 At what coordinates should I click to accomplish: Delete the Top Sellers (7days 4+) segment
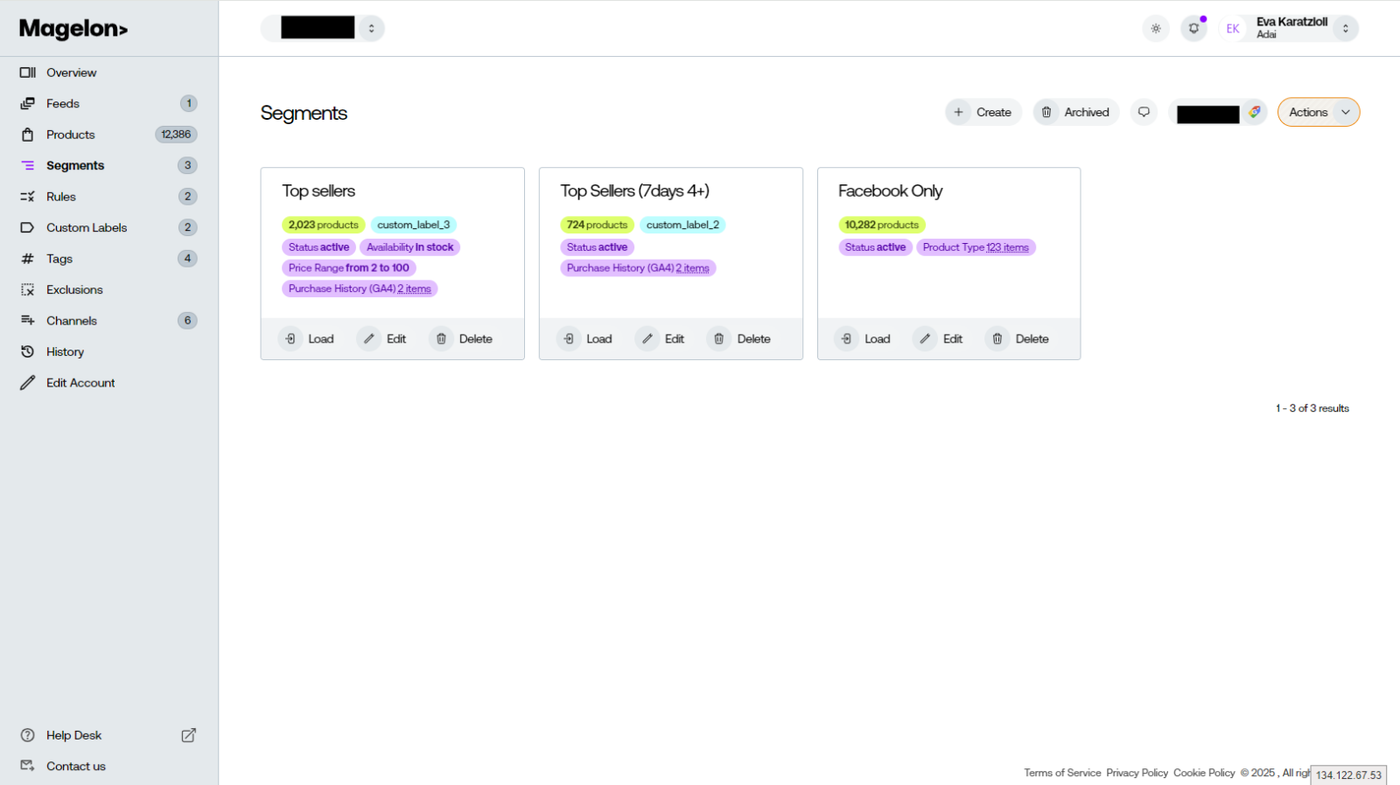click(740, 339)
